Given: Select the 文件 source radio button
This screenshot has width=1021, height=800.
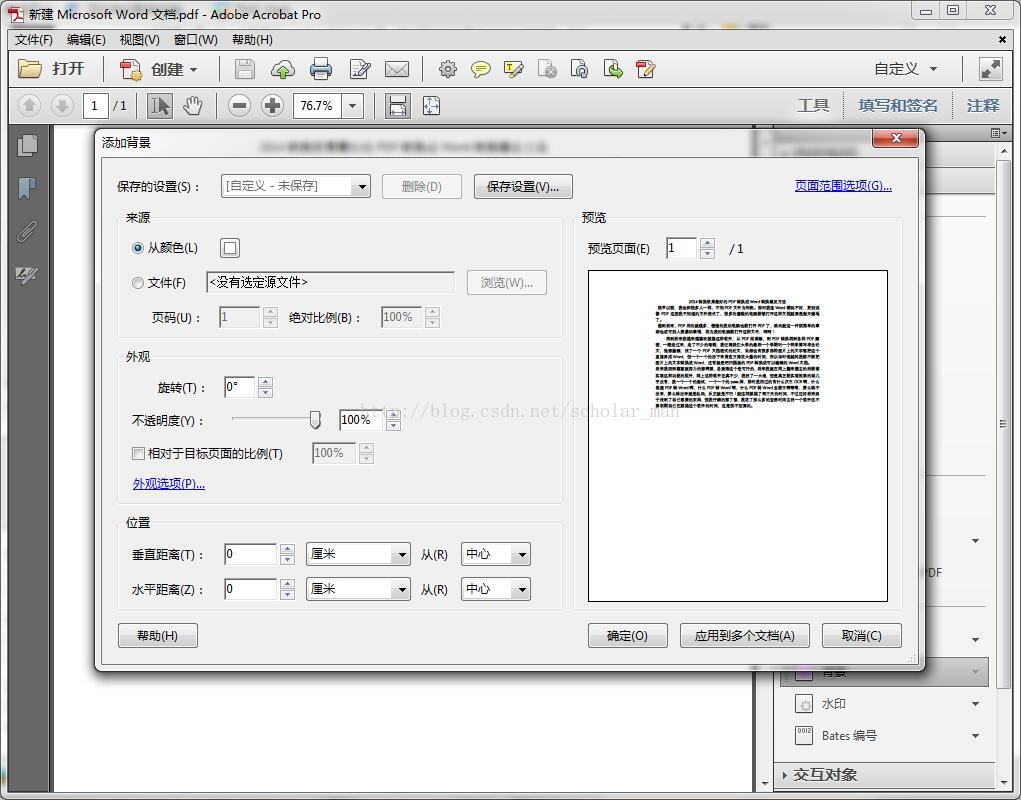Looking at the screenshot, I should pyautogui.click(x=137, y=283).
